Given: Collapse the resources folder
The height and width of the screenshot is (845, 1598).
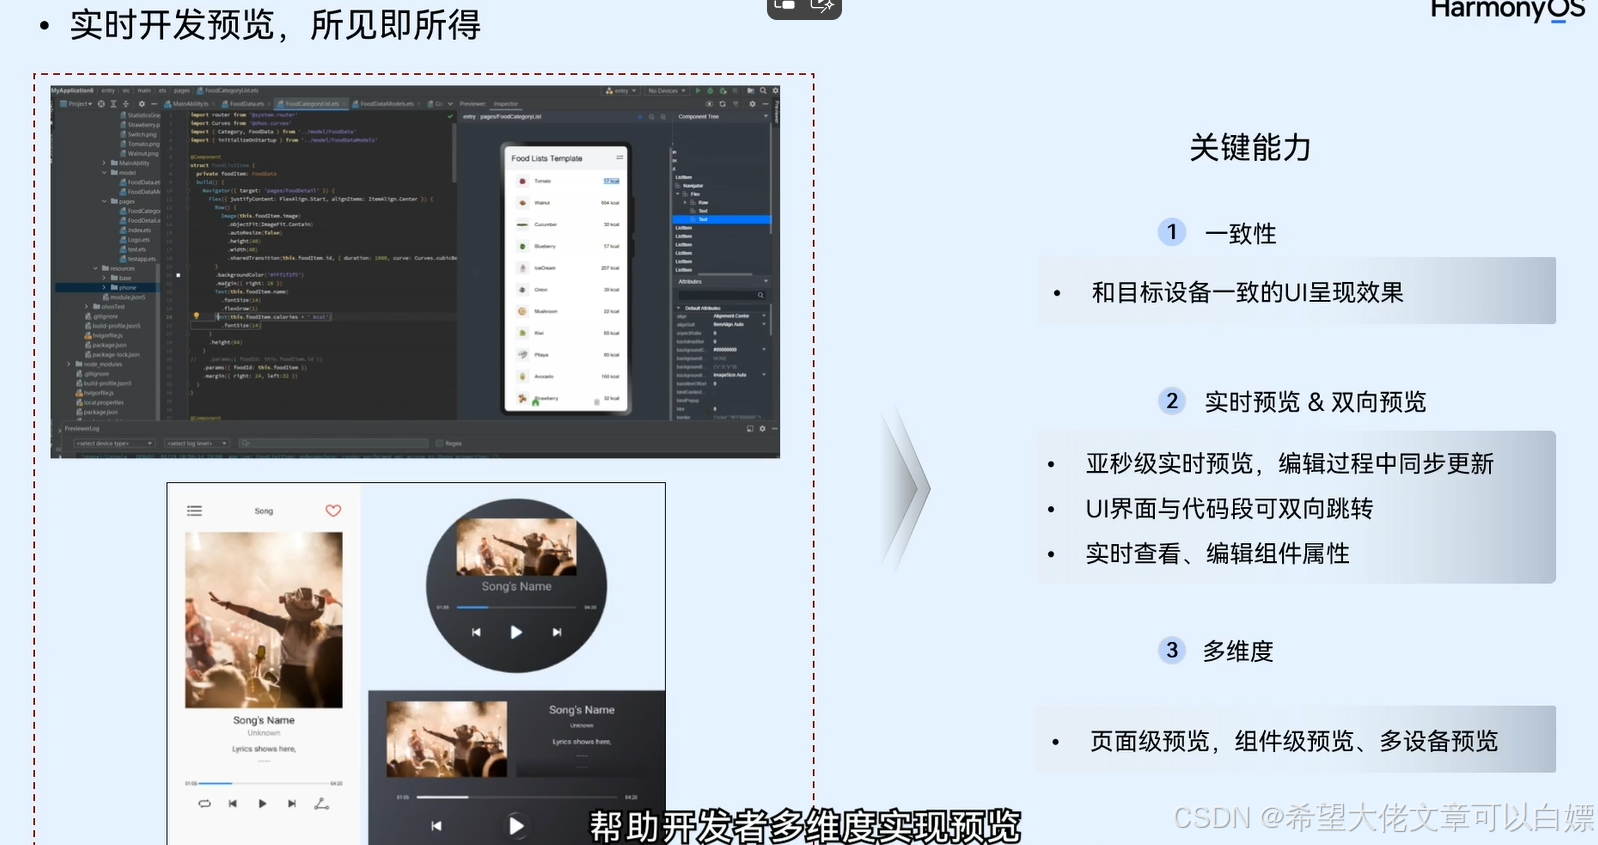Looking at the screenshot, I should click(x=95, y=268).
